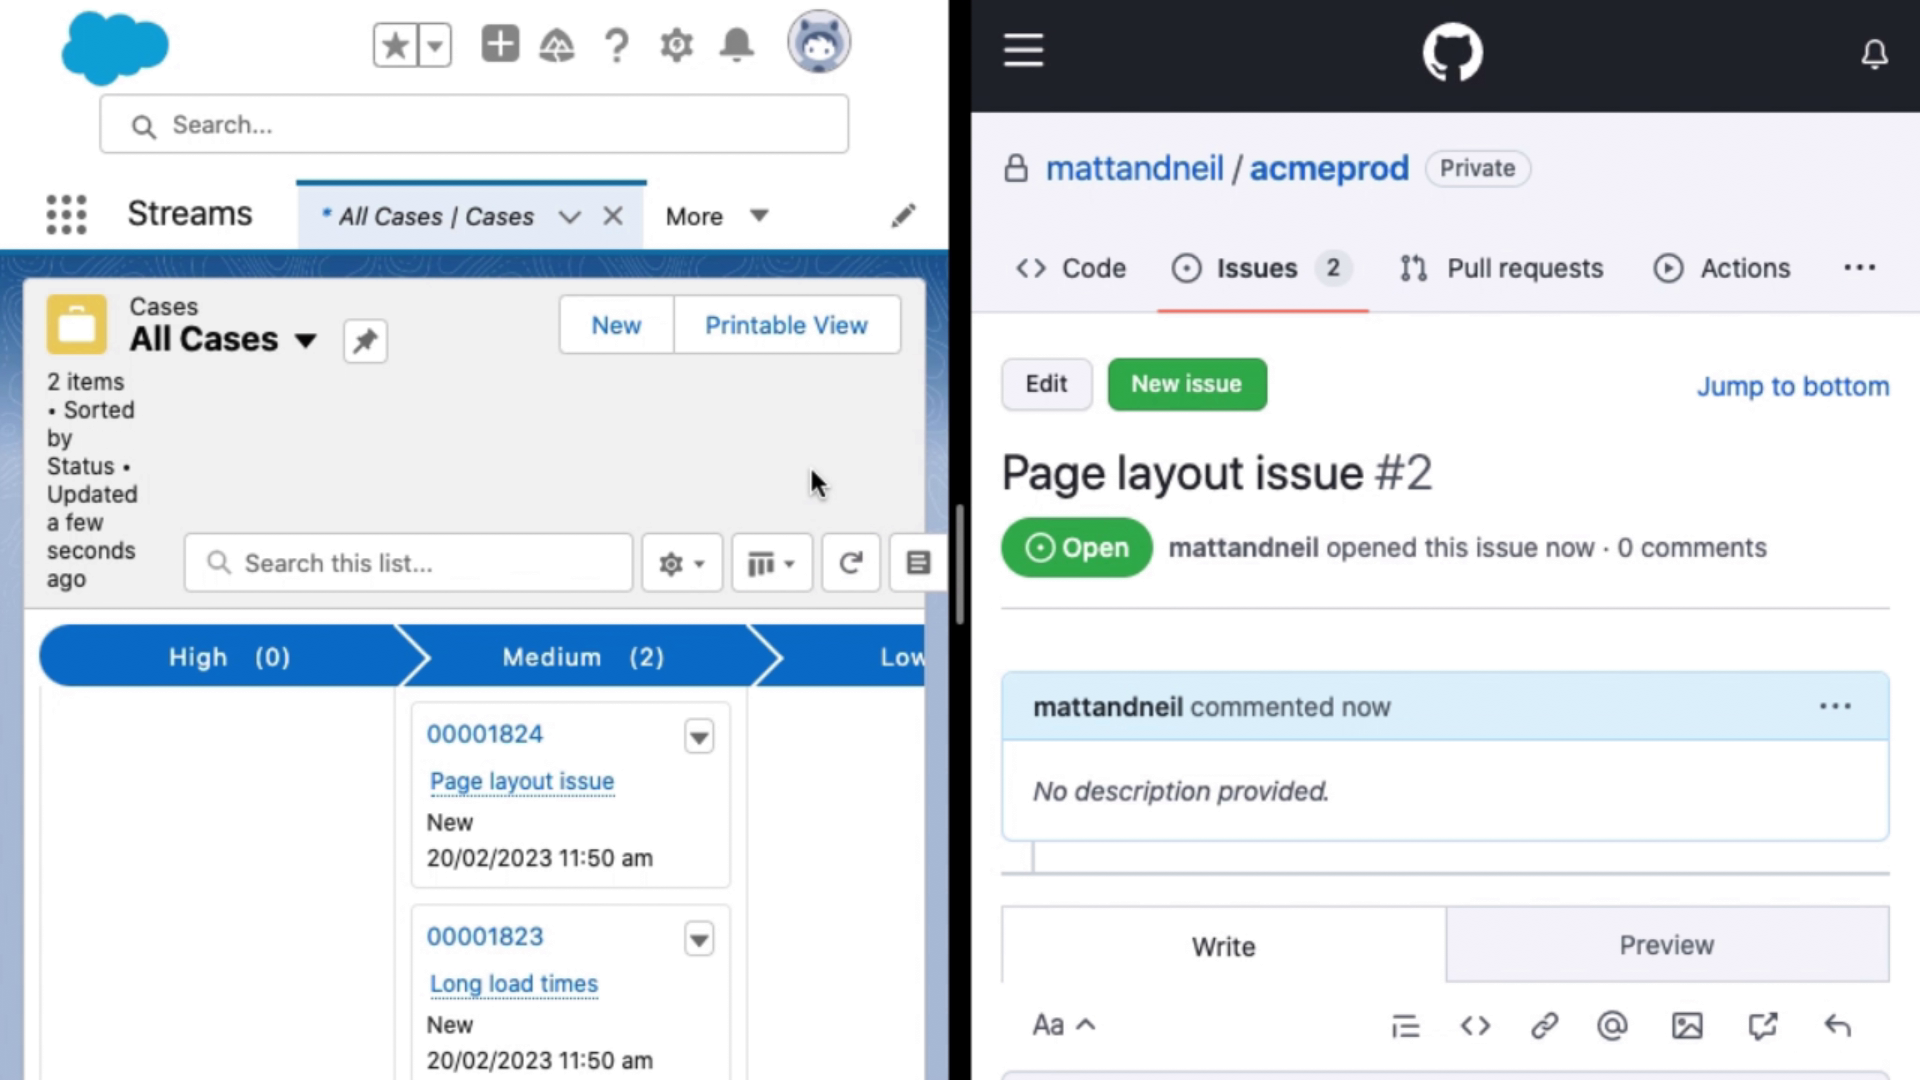Refresh the All Cases list view
Screen dimensions: 1920x1080
849,562
